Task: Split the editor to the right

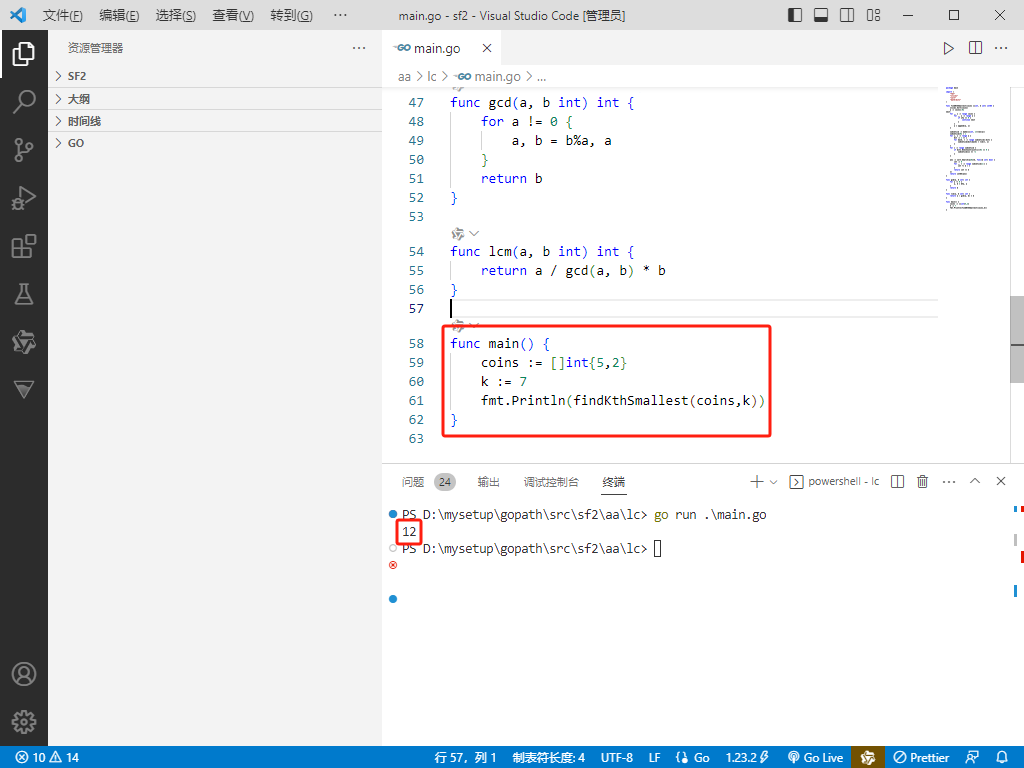Action: (975, 48)
